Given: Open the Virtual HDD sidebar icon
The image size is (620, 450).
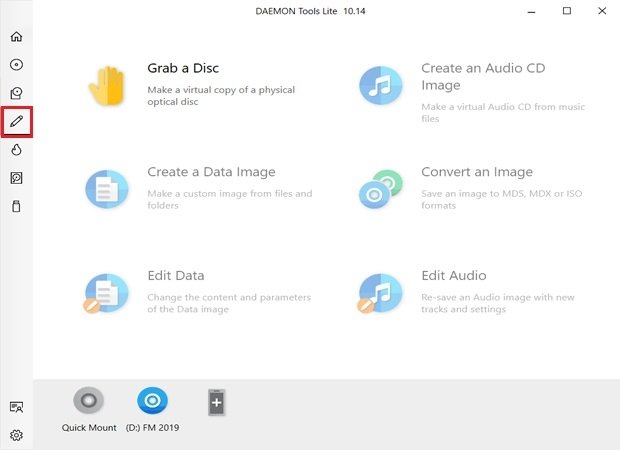Looking at the screenshot, I should [x=16, y=178].
